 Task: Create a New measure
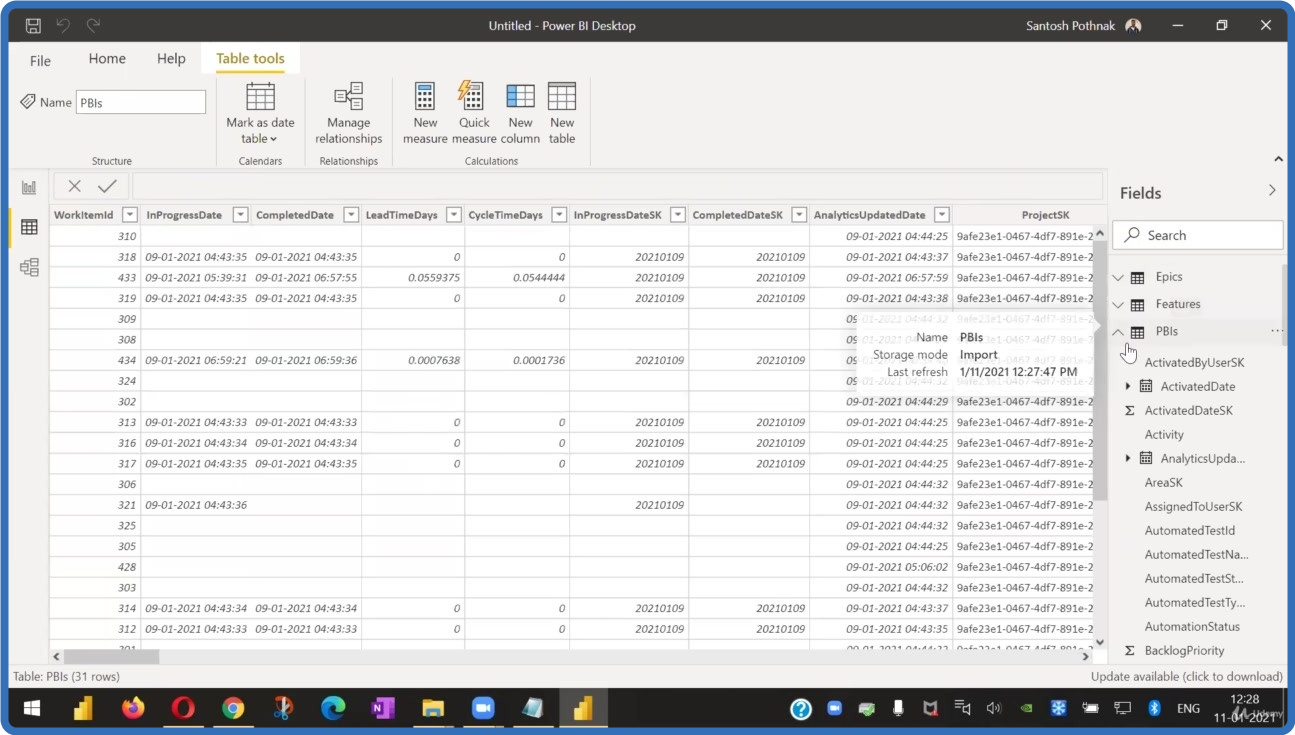(425, 114)
